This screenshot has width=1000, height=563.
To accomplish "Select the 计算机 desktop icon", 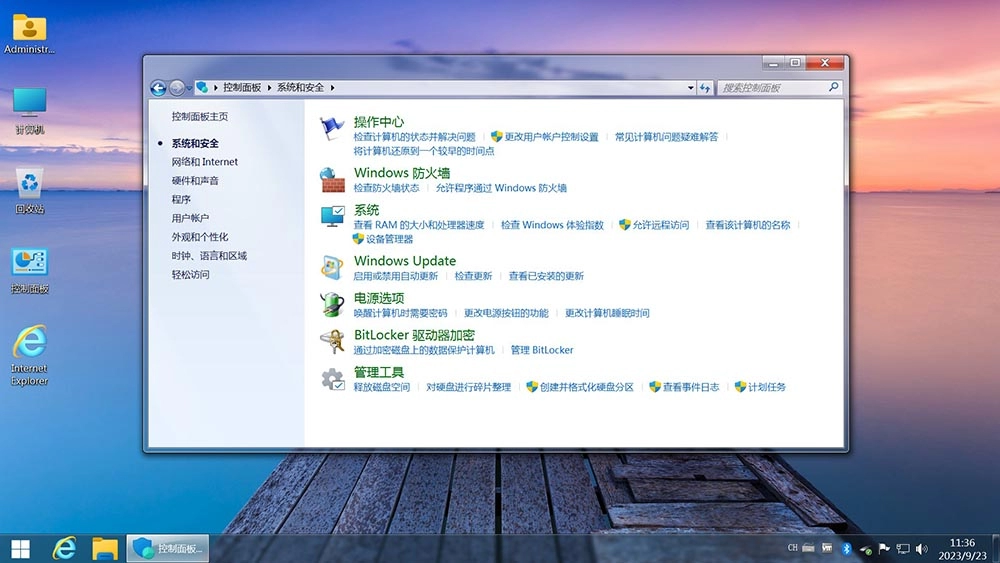I will [29, 111].
